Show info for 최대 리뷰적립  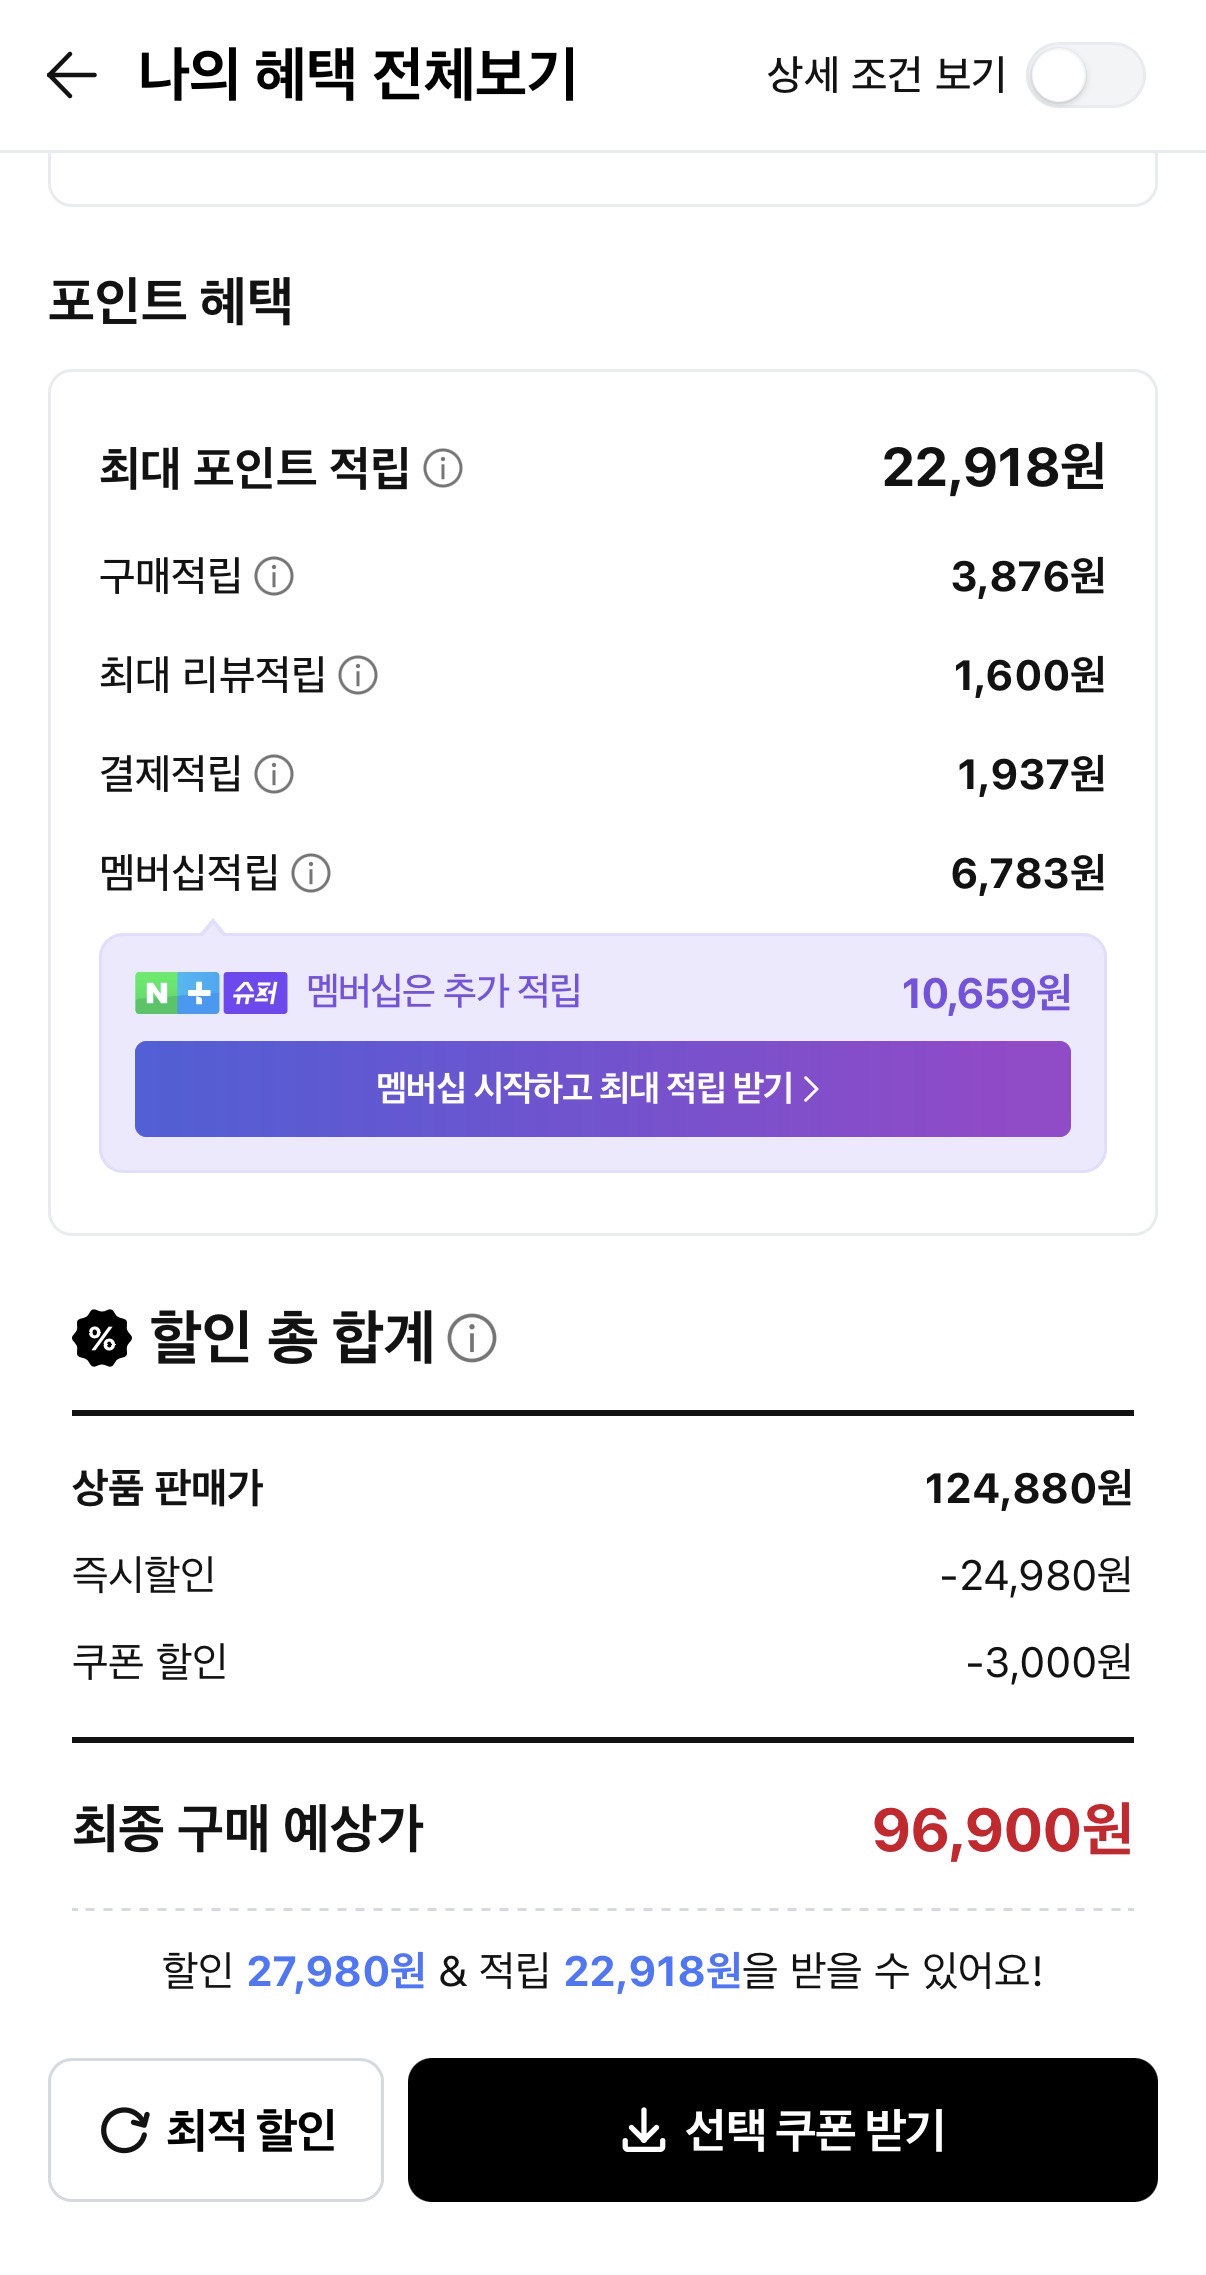point(358,675)
